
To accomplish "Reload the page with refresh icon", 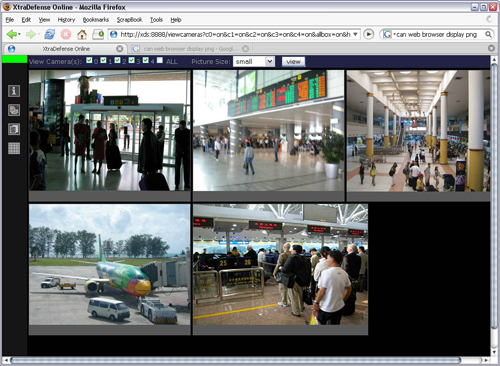I will pyautogui.click(x=50, y=34).
